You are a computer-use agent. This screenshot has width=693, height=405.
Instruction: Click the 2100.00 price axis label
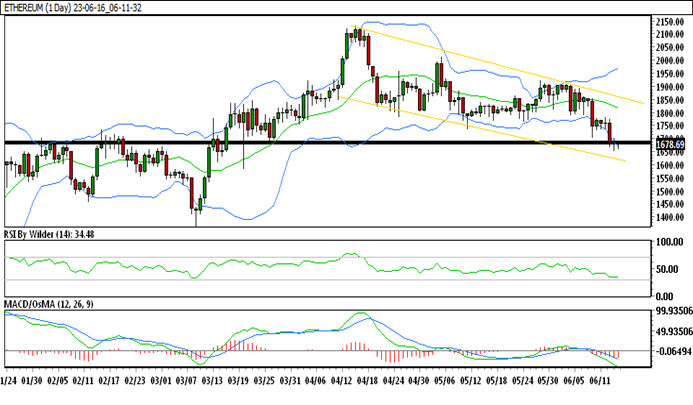670,34
